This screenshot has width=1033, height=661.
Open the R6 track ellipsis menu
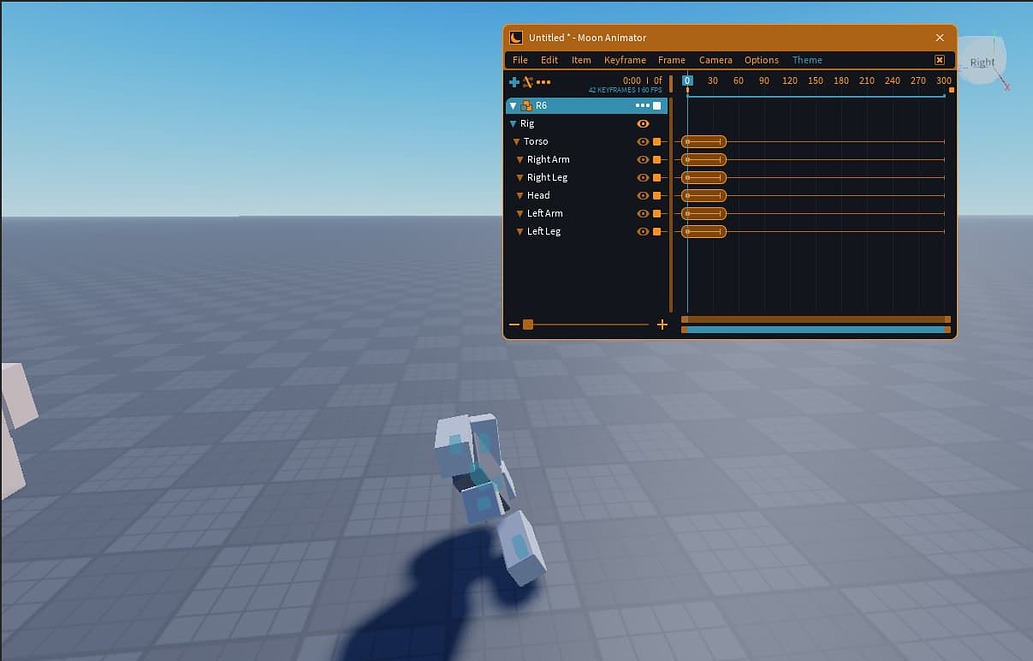click(x=642, y=106)
